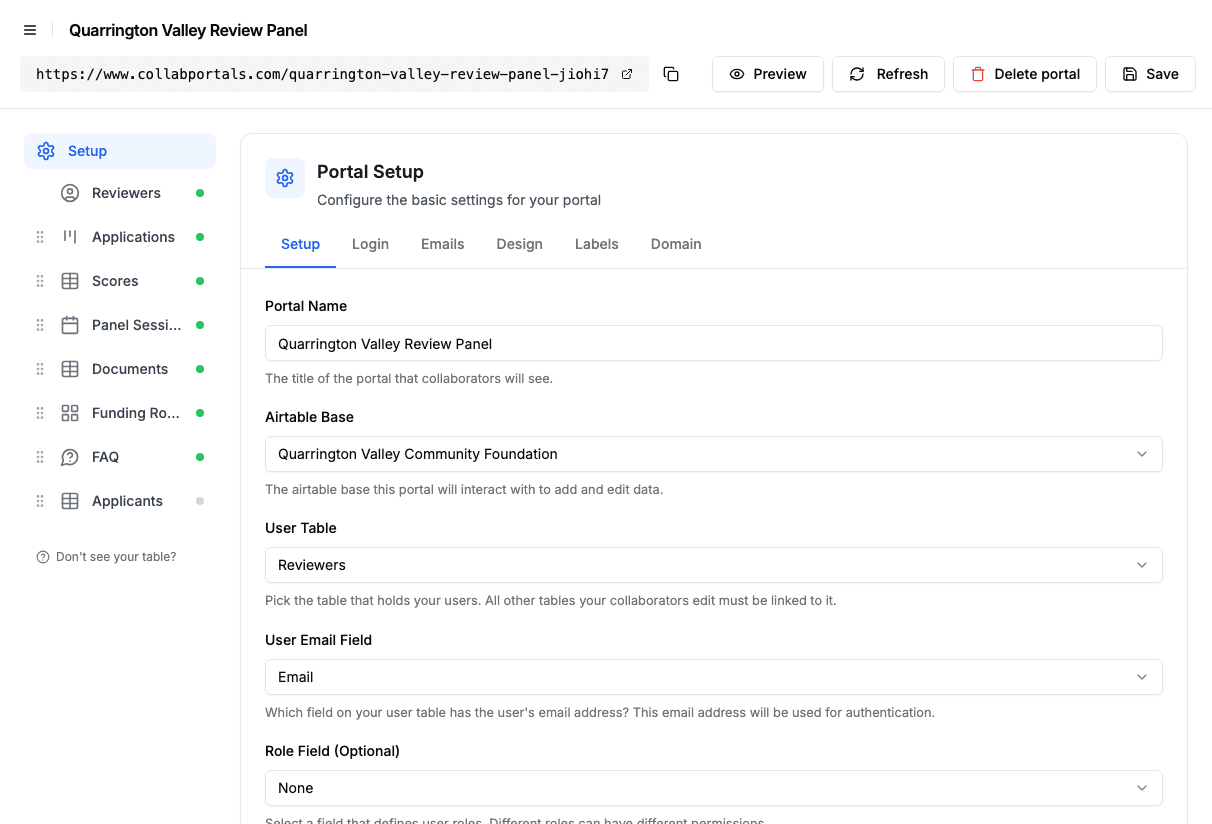Click the Documents table icon
Image resolution: width=1212 pixels, height=824 pixels.
[x=70, y=369]
